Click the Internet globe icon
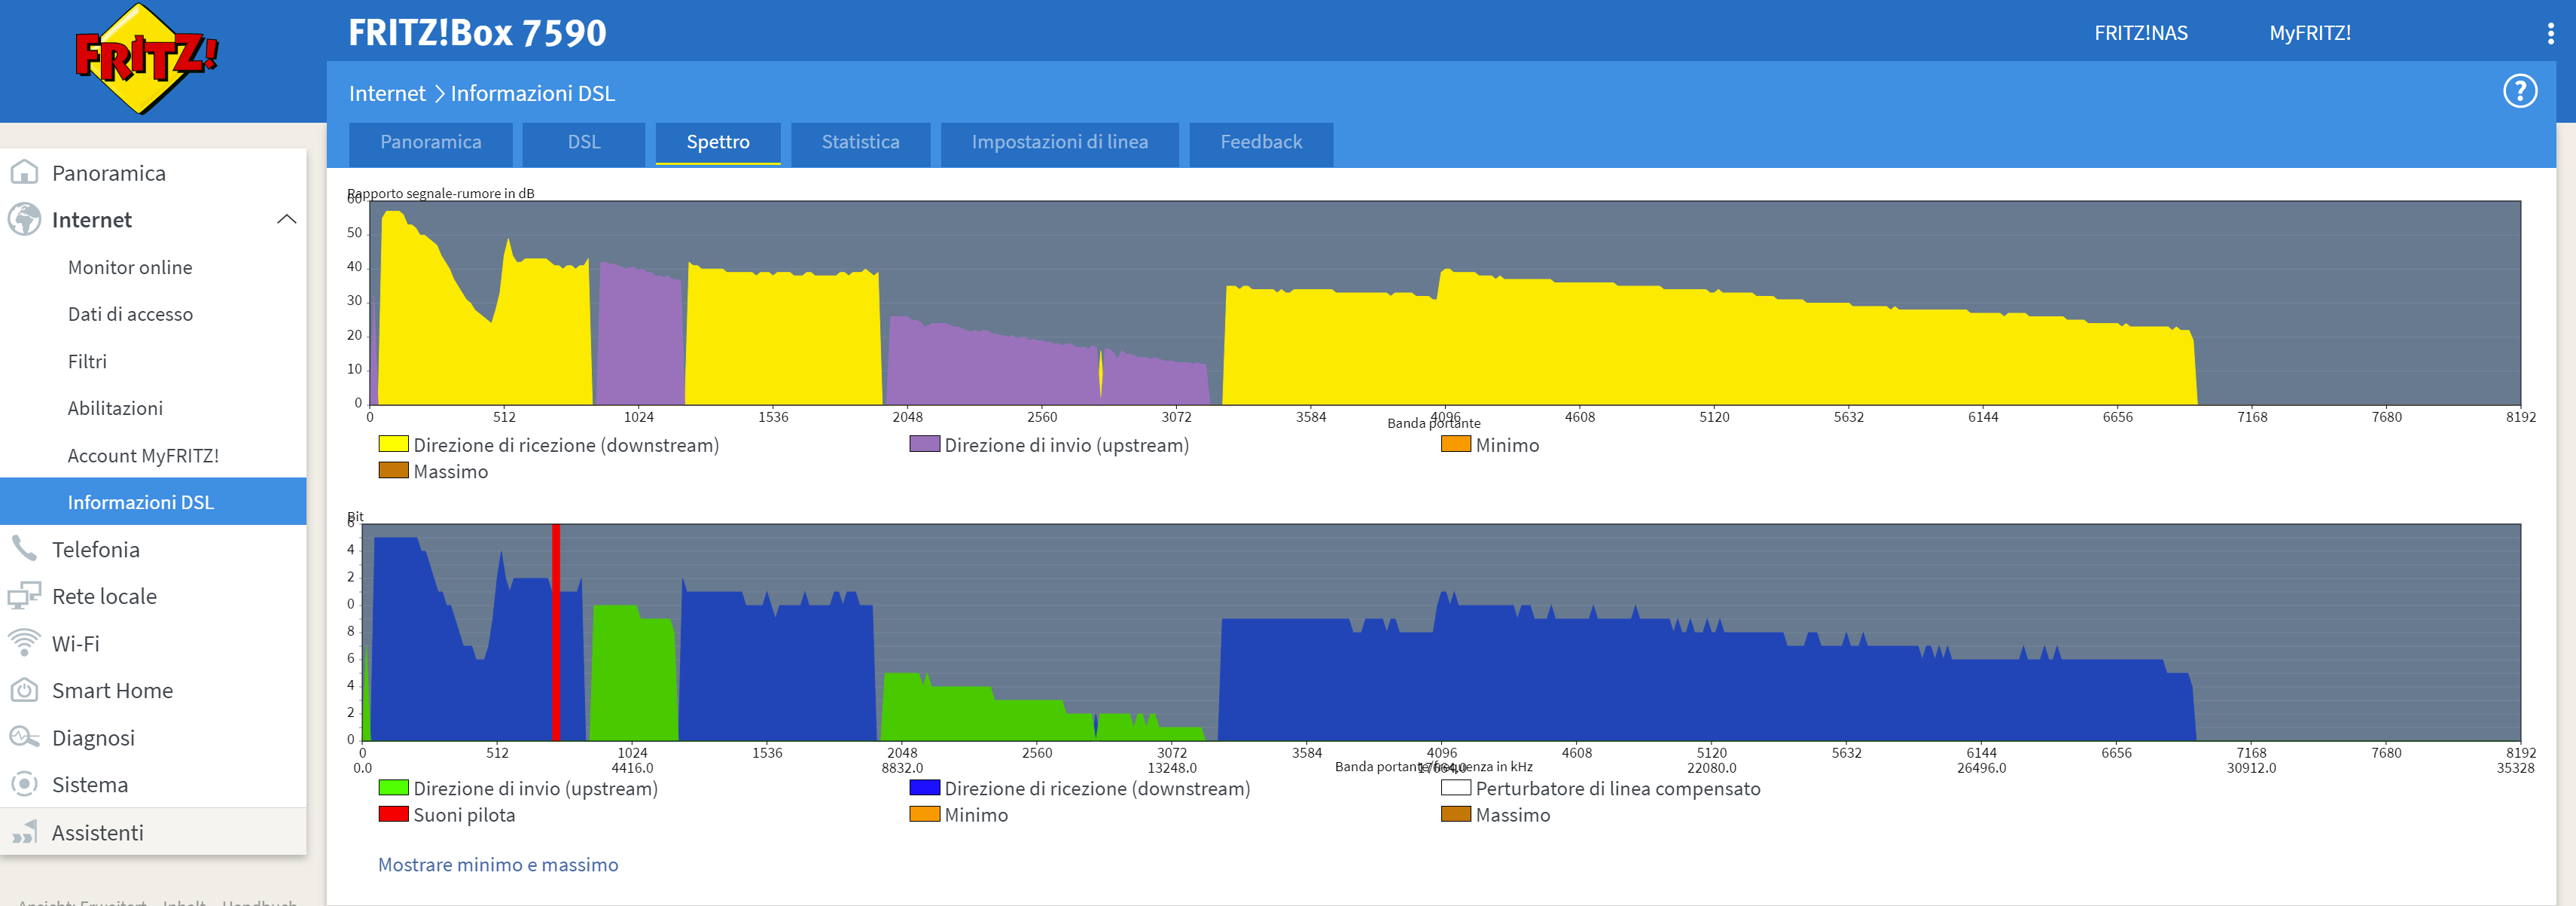The width and height of the screenshot is (2576, 906). point(24,219)
